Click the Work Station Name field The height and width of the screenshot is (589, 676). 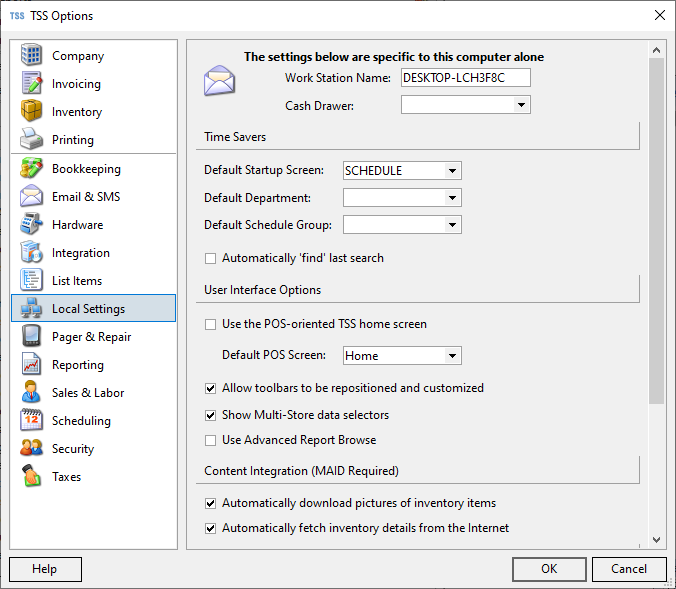pyautogui.click(x=465, y=78)
